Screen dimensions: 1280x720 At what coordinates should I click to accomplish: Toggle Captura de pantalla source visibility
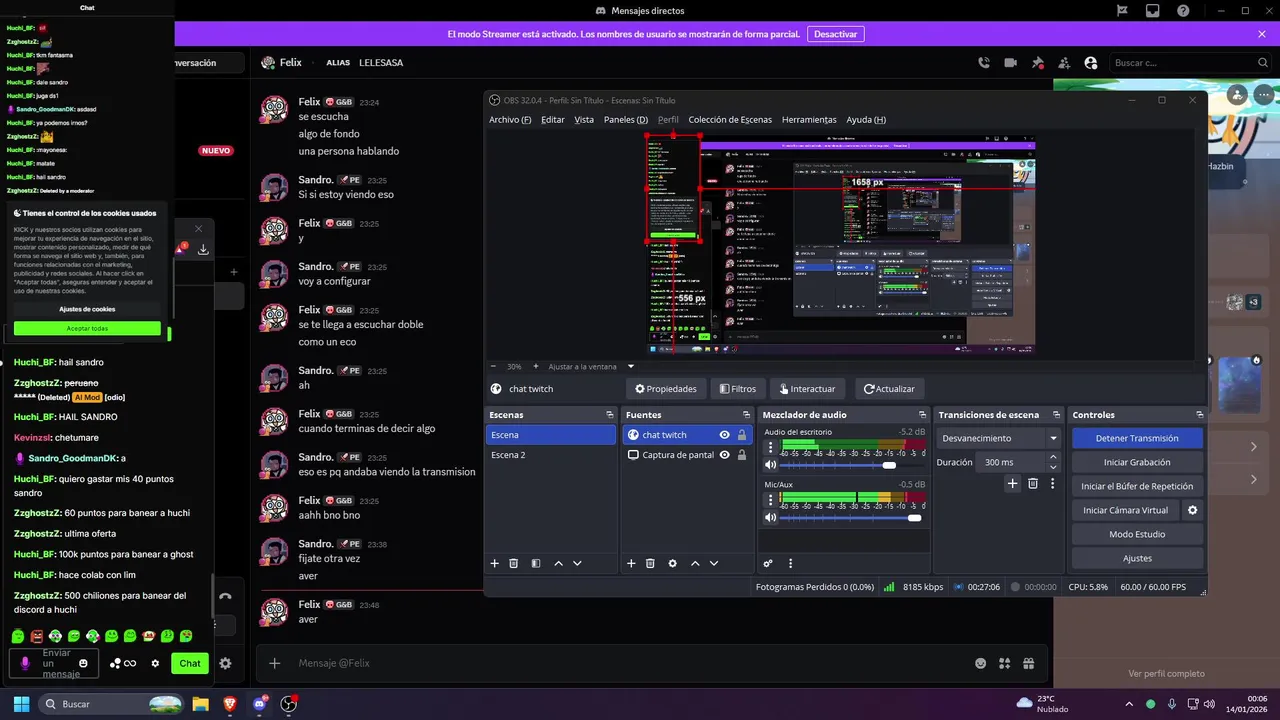coord(725,455)
